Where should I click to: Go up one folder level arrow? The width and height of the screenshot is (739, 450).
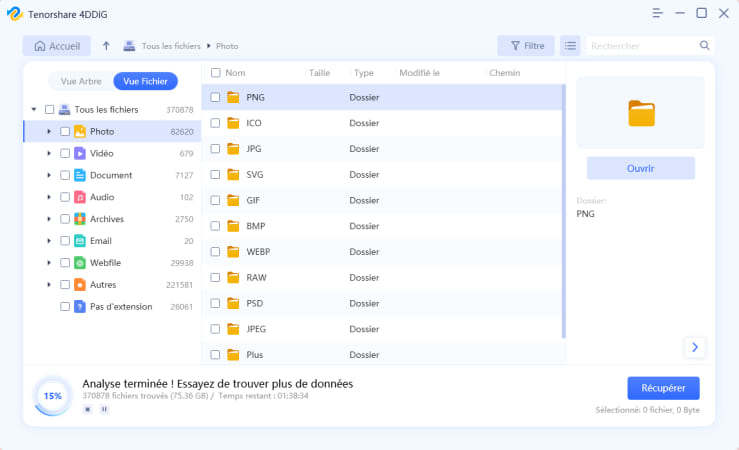point(106,46)
